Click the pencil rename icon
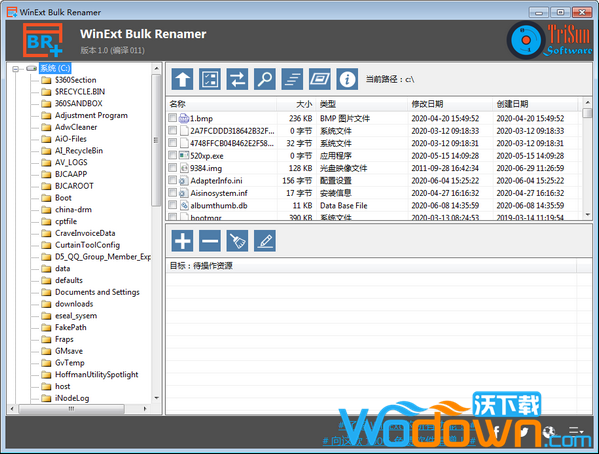 [265, 241]
